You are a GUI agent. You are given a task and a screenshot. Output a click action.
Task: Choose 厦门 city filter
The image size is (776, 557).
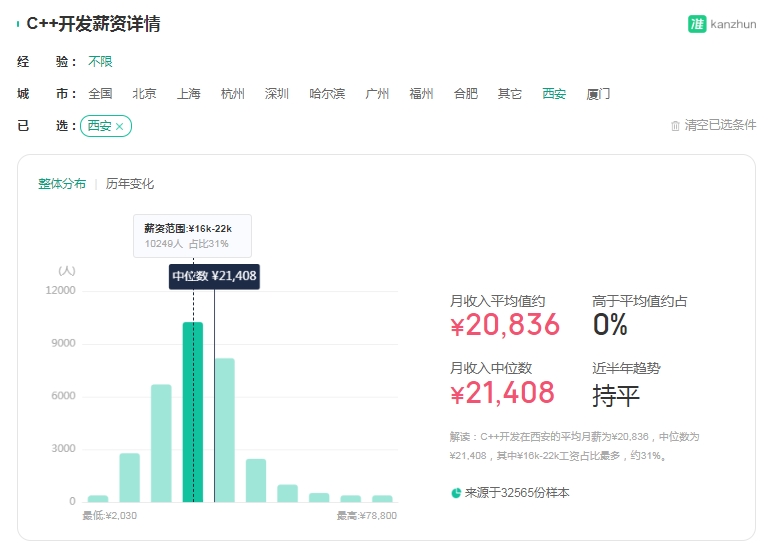pos(598,94)
